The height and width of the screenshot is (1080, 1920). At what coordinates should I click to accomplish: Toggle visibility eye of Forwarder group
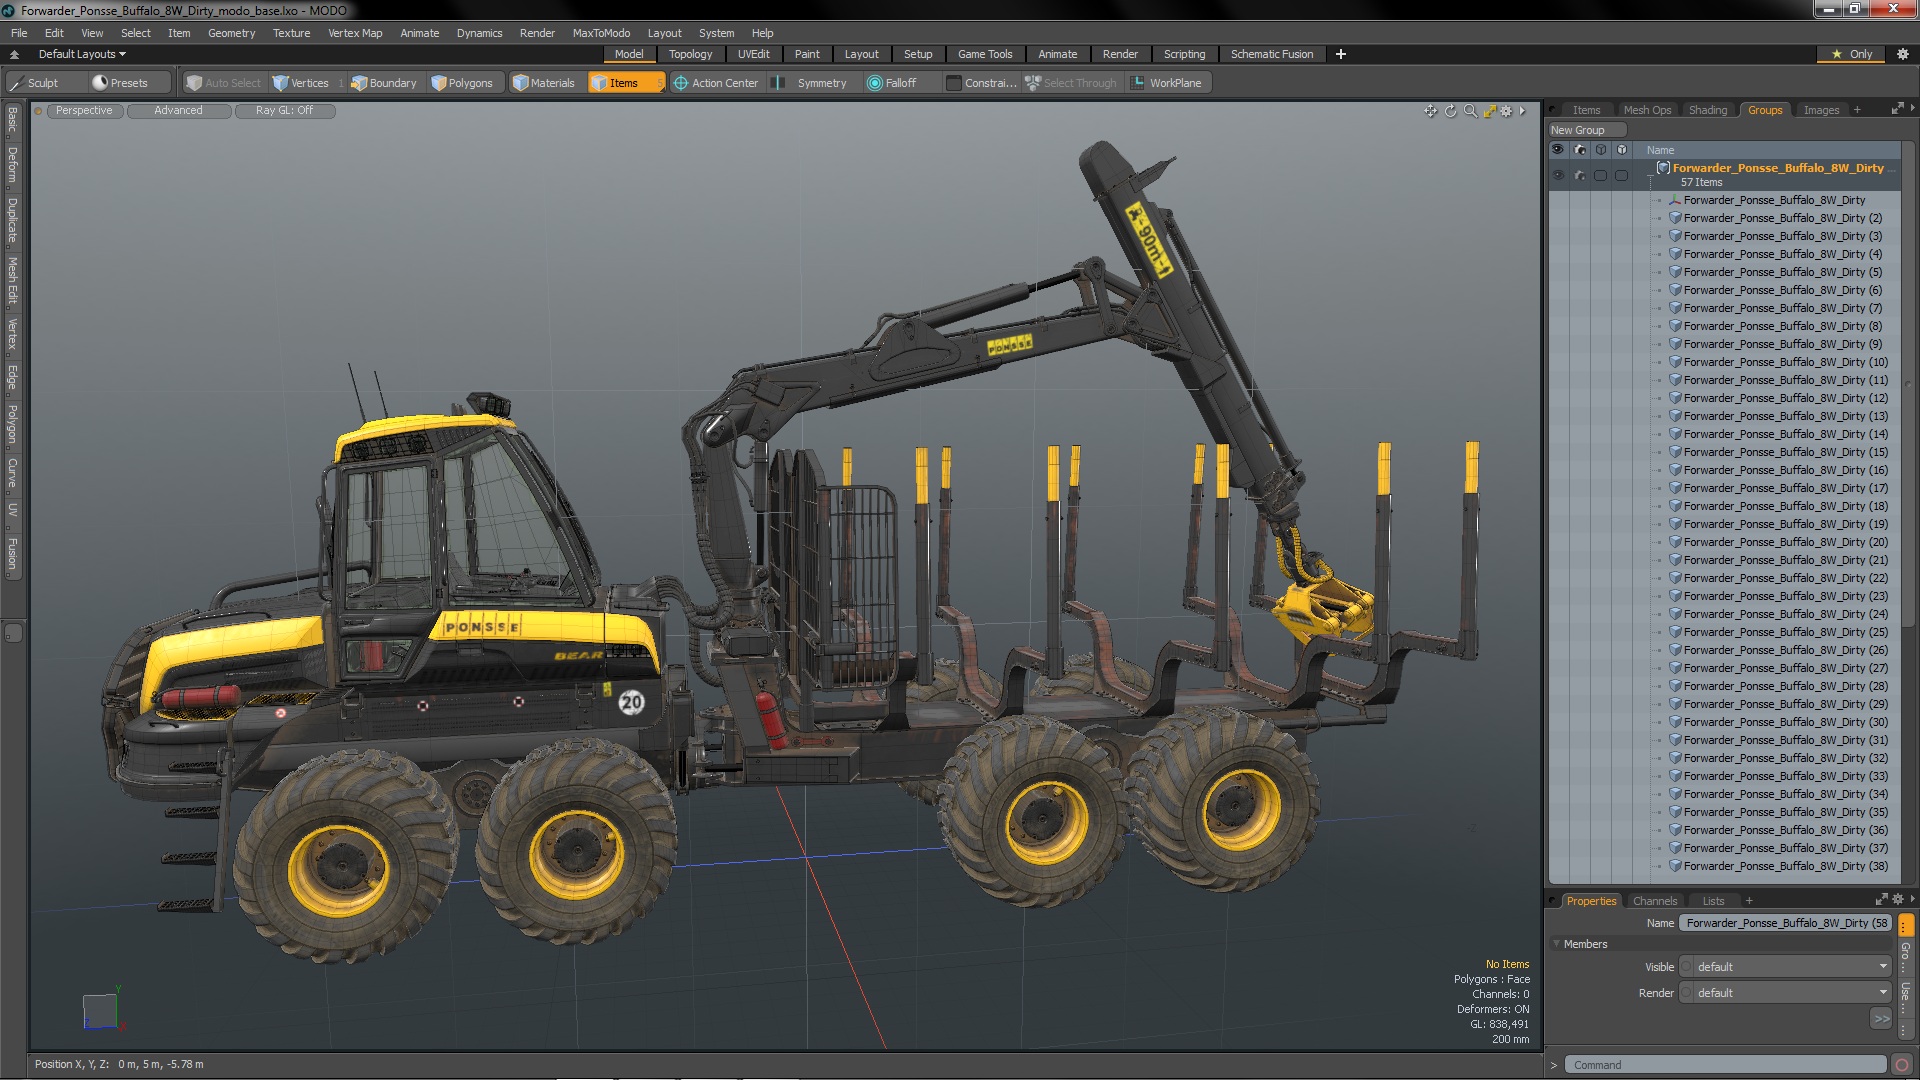(1558, 175)
